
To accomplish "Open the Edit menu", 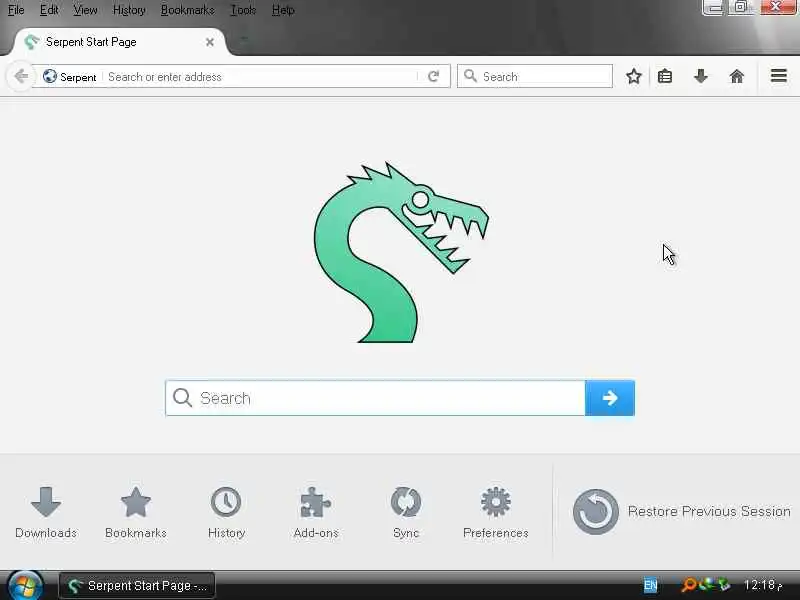I will point(49,10).
